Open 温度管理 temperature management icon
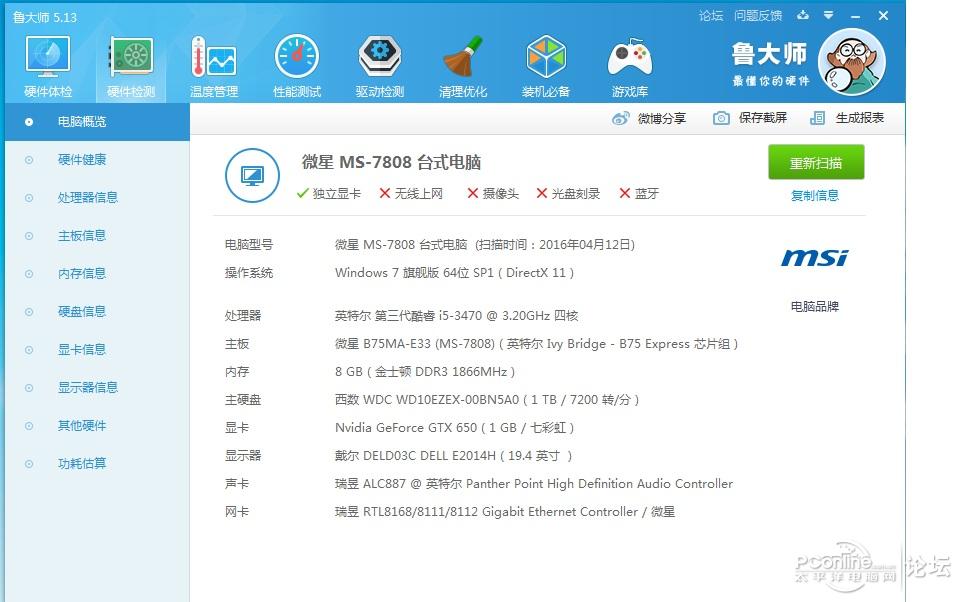The image size is (960, 602). [x=213, y=57]
